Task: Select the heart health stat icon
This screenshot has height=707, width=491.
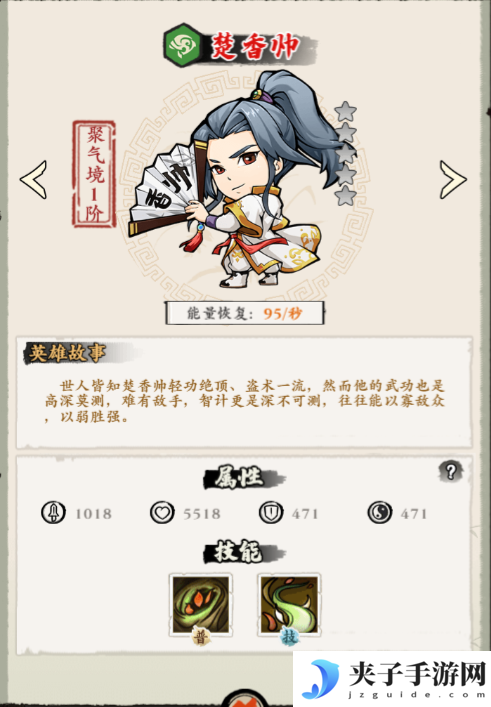Action: pyautogui.click(x=162, y=513)
